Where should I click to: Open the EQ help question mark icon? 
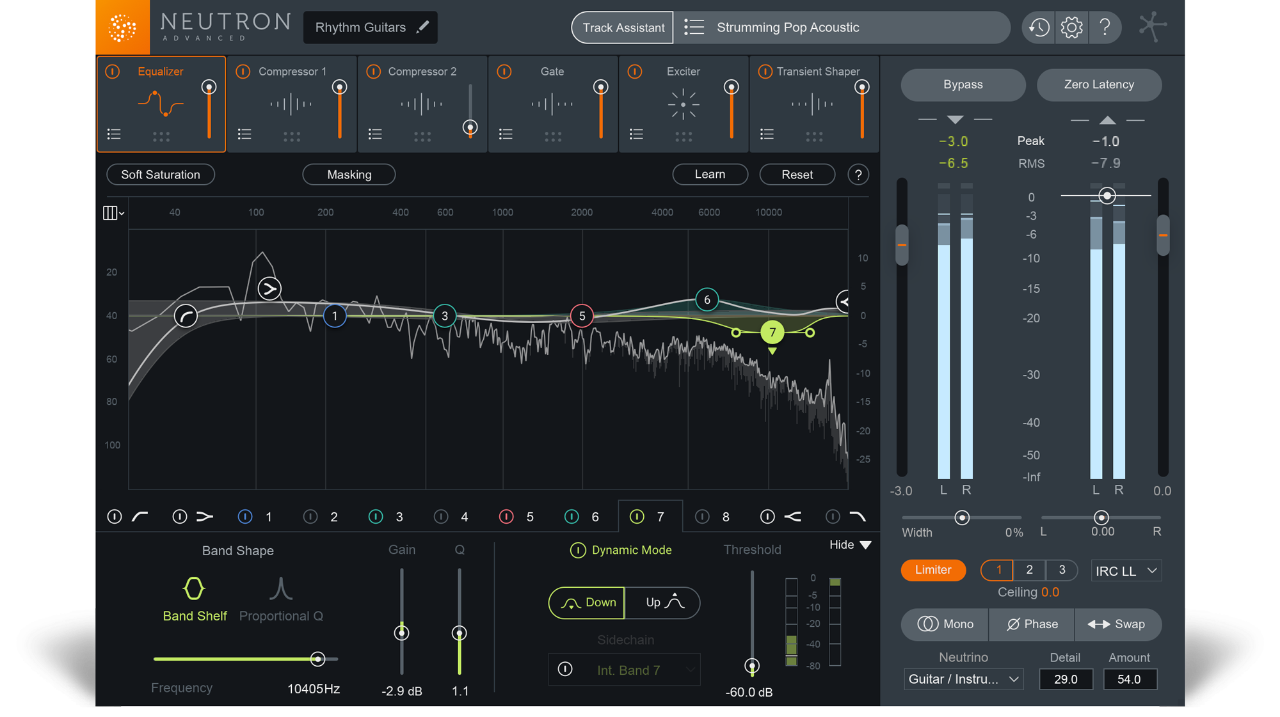[x=858, y=174]
